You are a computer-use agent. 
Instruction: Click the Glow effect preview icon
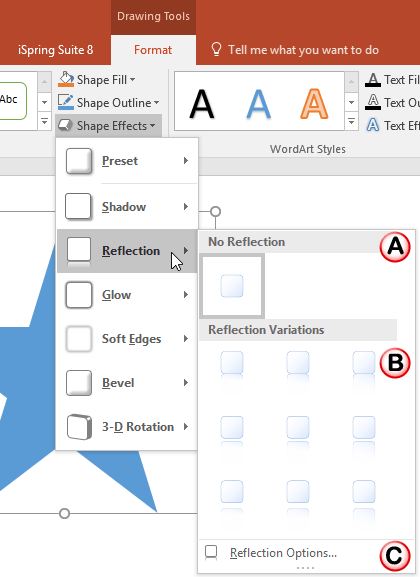pos(78,295)
